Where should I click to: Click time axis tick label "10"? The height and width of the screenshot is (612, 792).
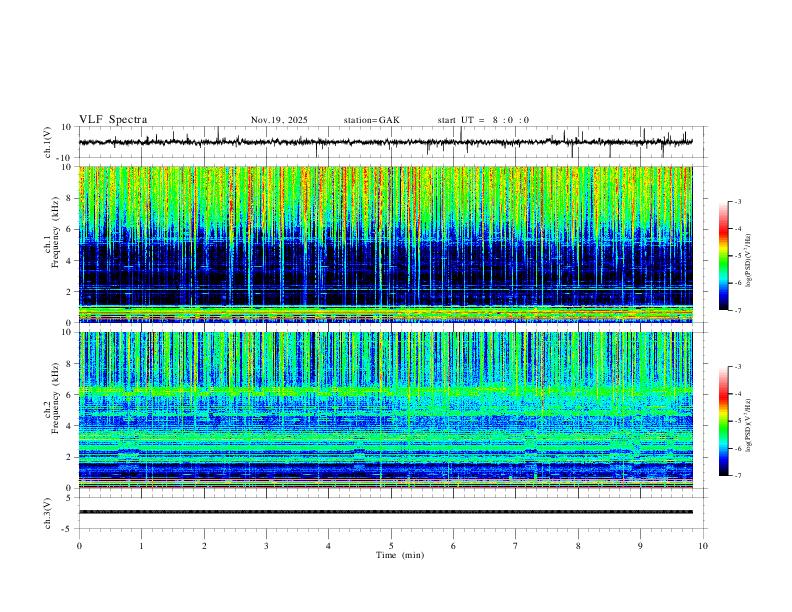[x=703, y=546]
